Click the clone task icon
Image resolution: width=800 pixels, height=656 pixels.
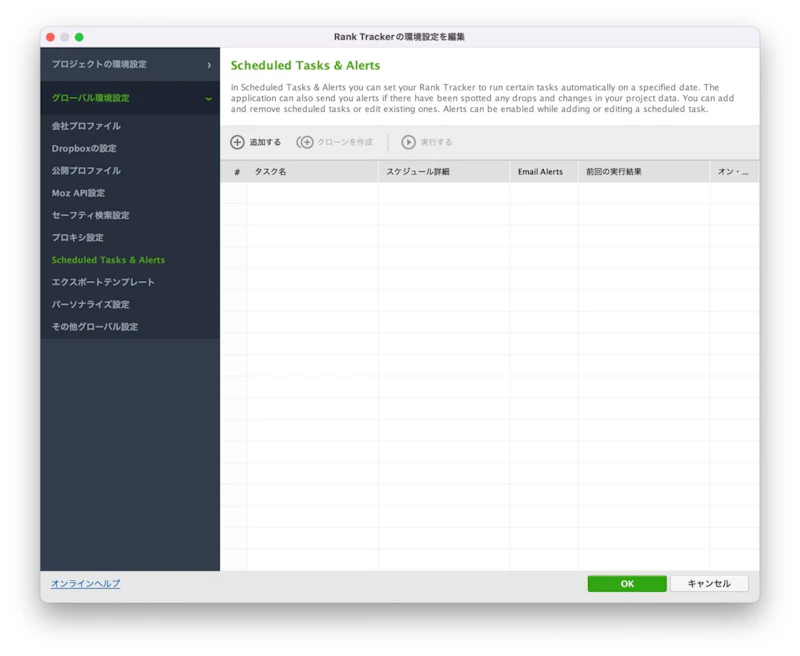[305, 142]
